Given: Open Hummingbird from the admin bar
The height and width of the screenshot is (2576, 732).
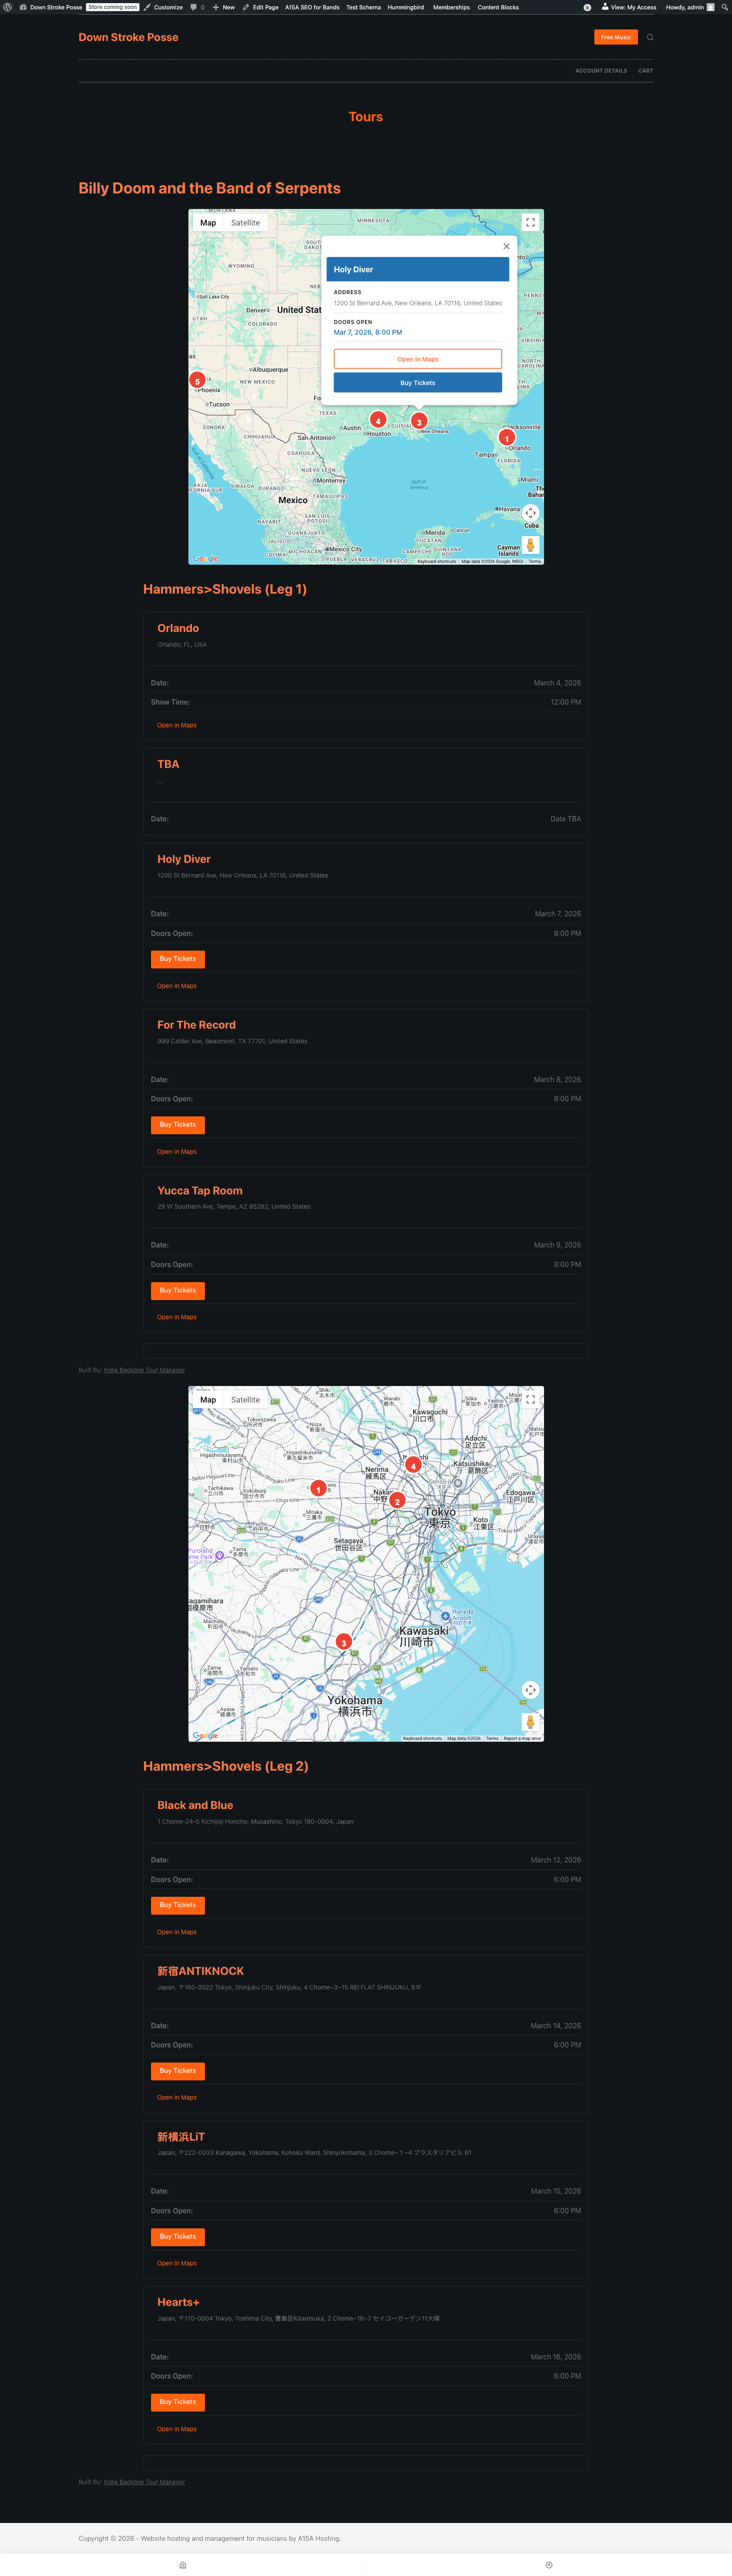Looking at the screenshot, I should pos(405,7).
